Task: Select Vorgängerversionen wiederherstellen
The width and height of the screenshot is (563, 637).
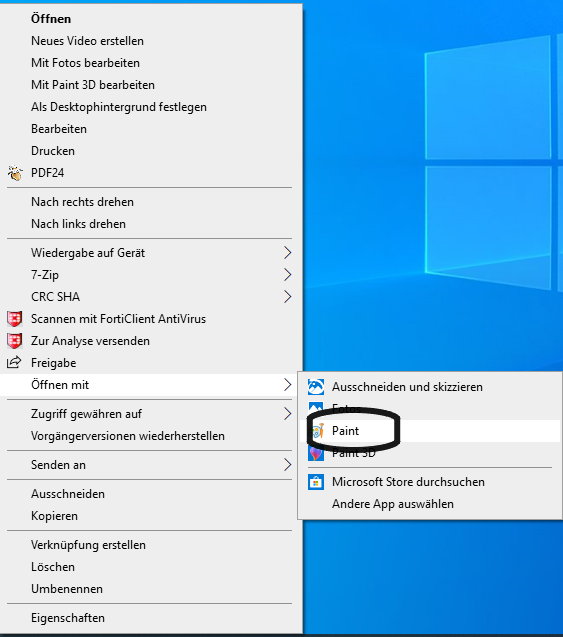Action: click(151, 436)
